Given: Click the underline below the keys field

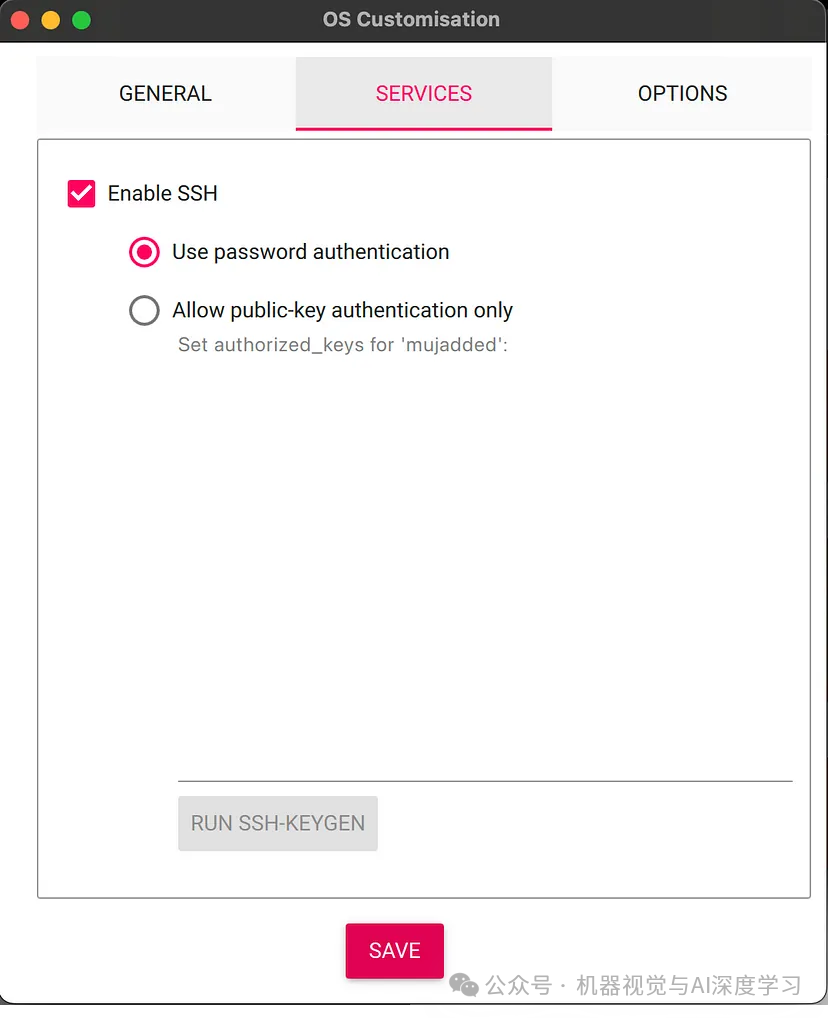Looking at the screenshot, I should click(484, 779).
